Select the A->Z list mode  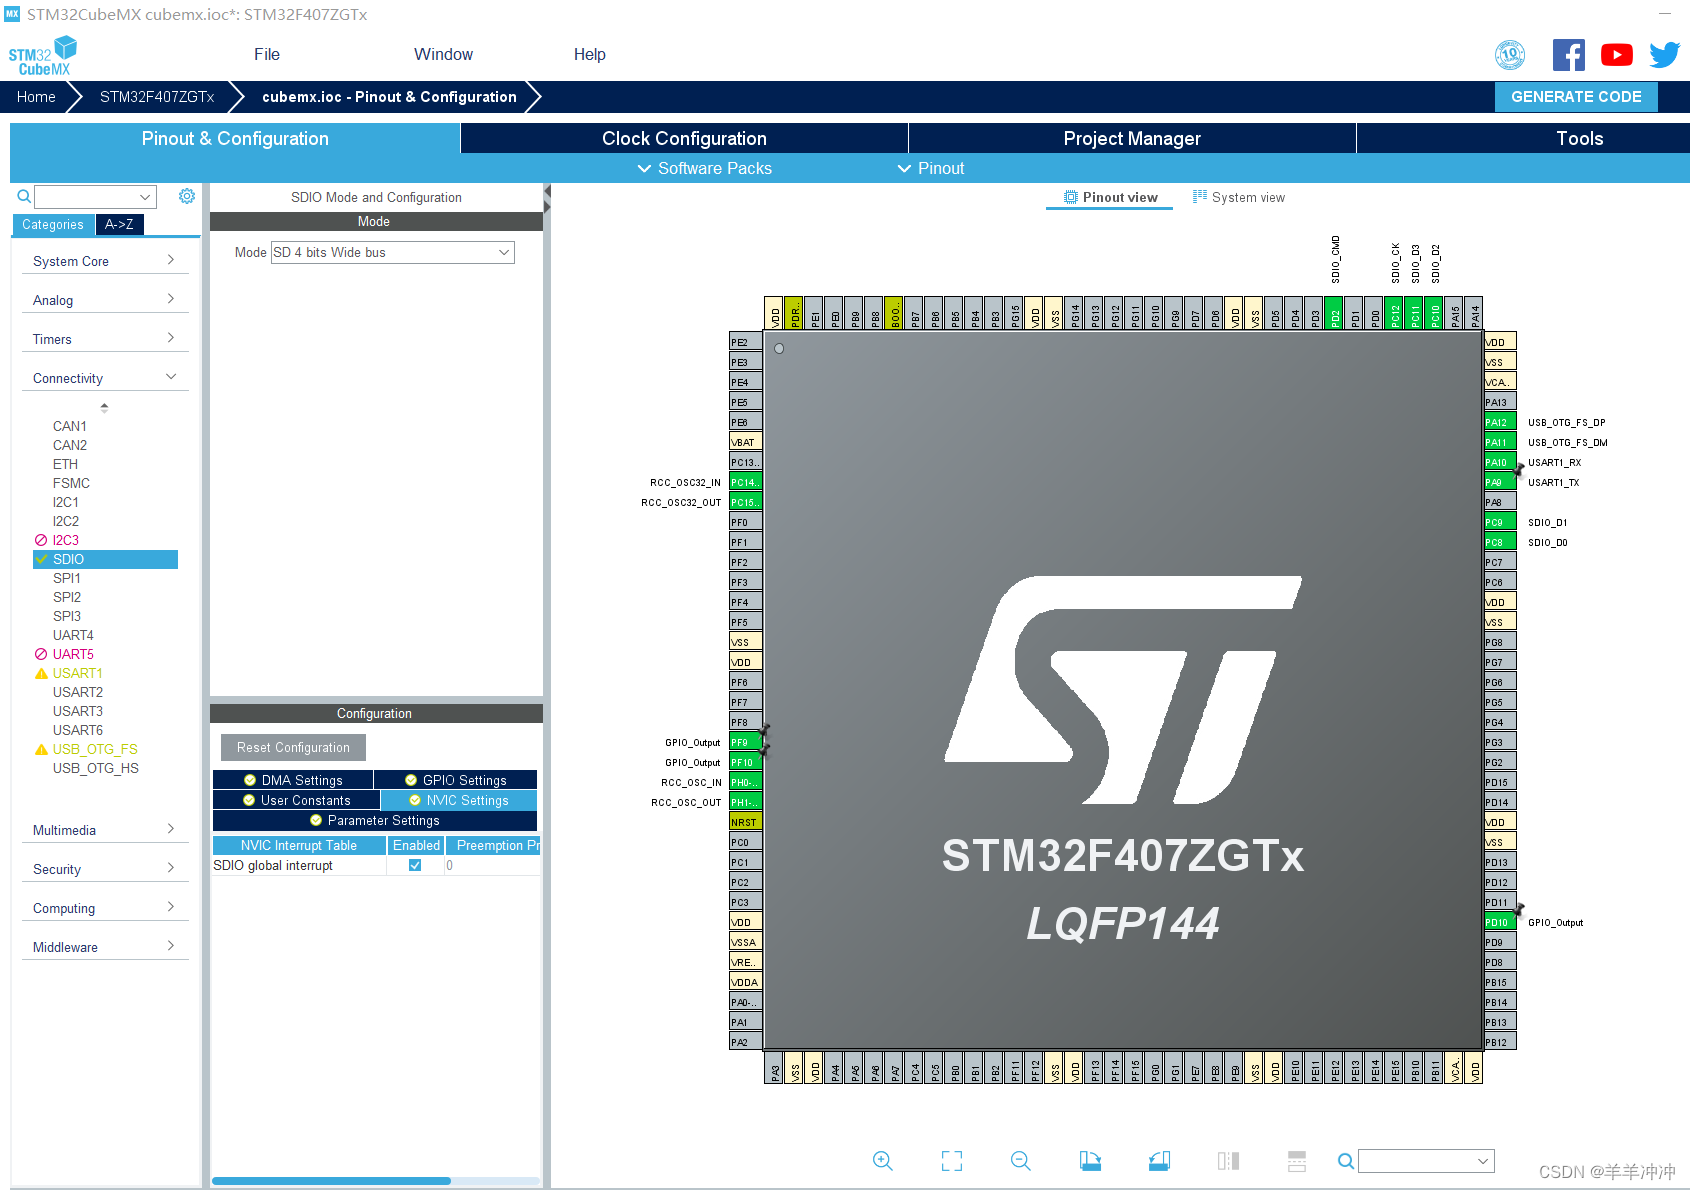coord(120,224)
